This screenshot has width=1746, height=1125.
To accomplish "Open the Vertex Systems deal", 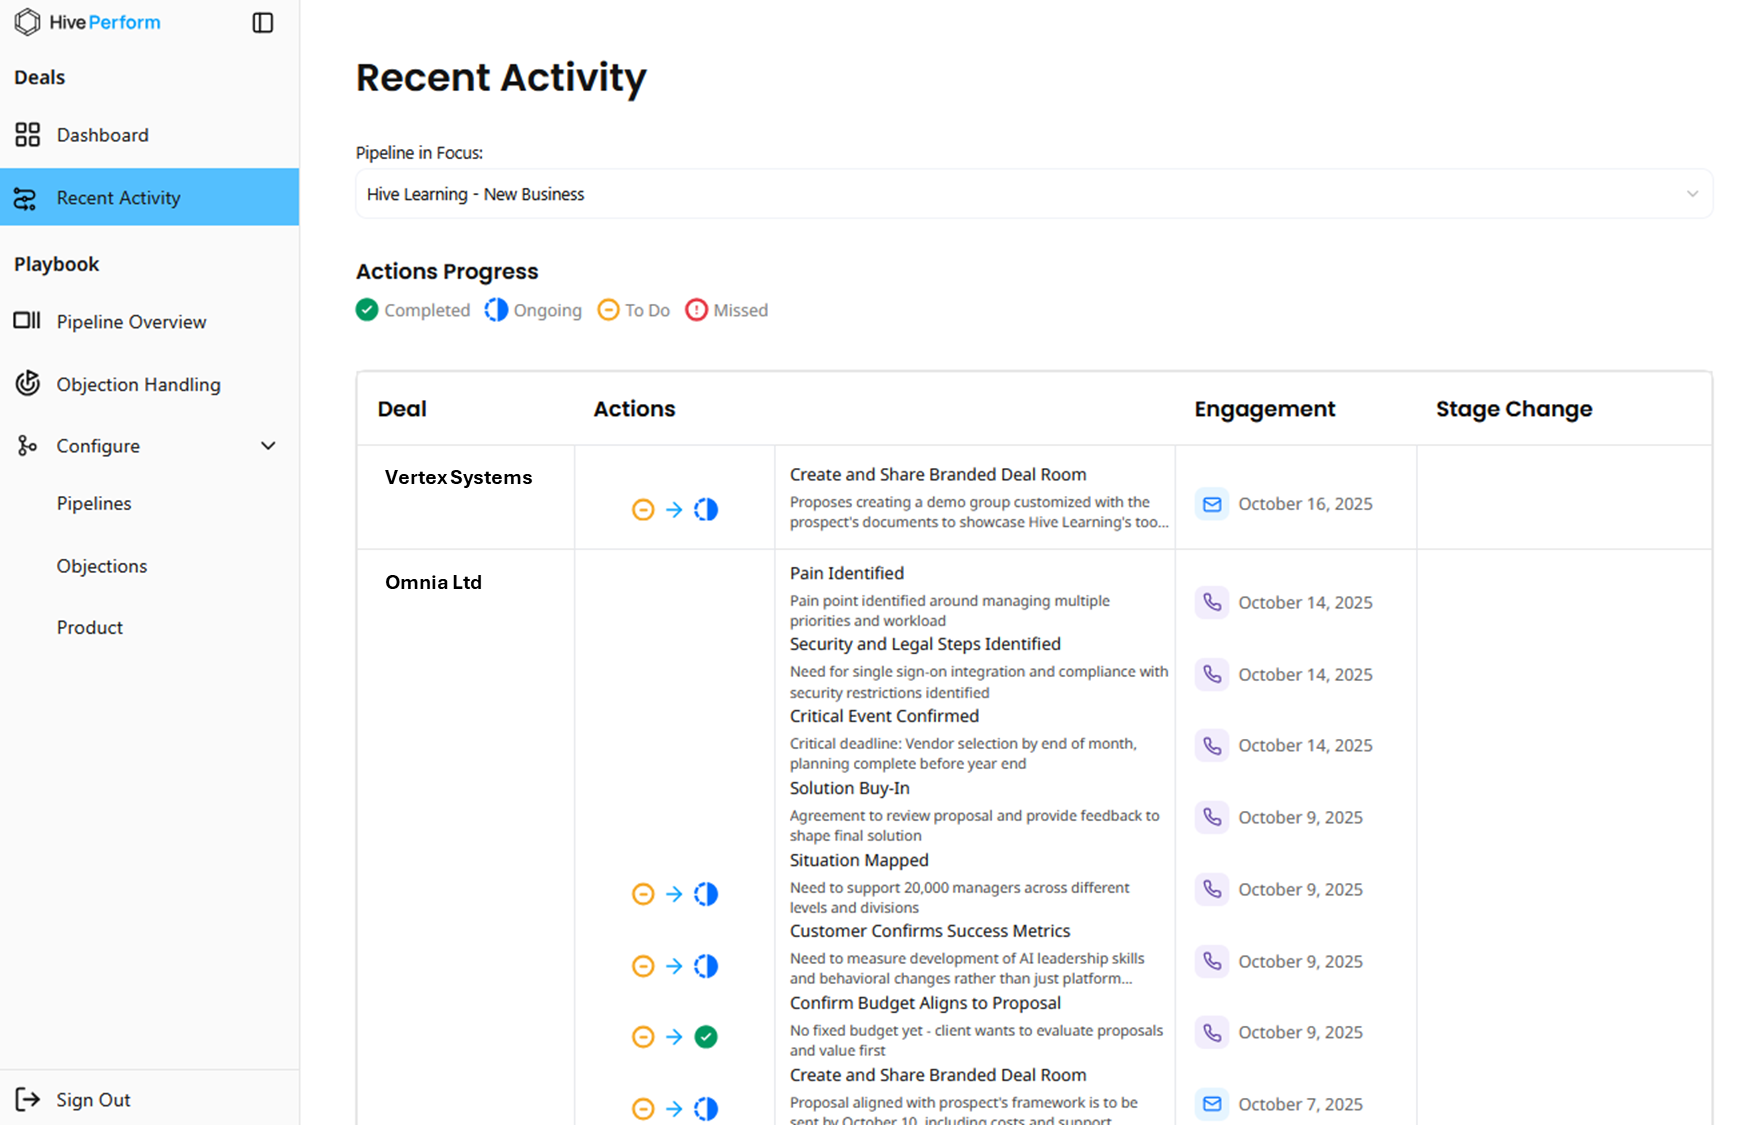I will point(459,478).
